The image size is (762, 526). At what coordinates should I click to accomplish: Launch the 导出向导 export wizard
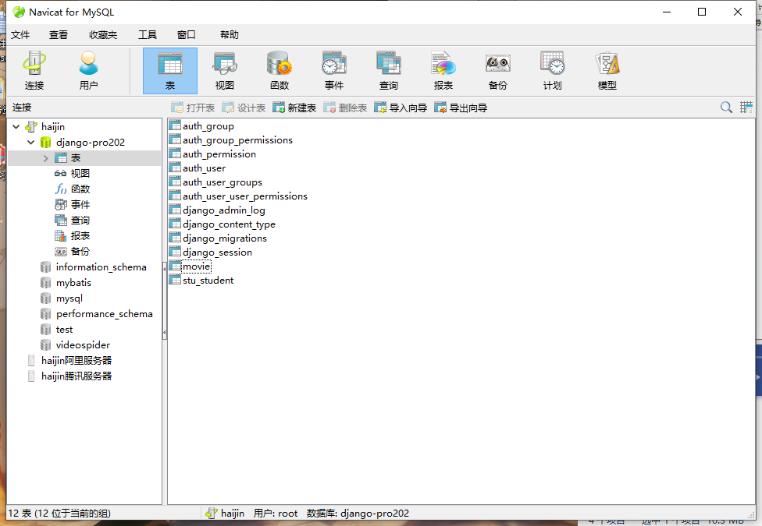(x=461, y=108)
